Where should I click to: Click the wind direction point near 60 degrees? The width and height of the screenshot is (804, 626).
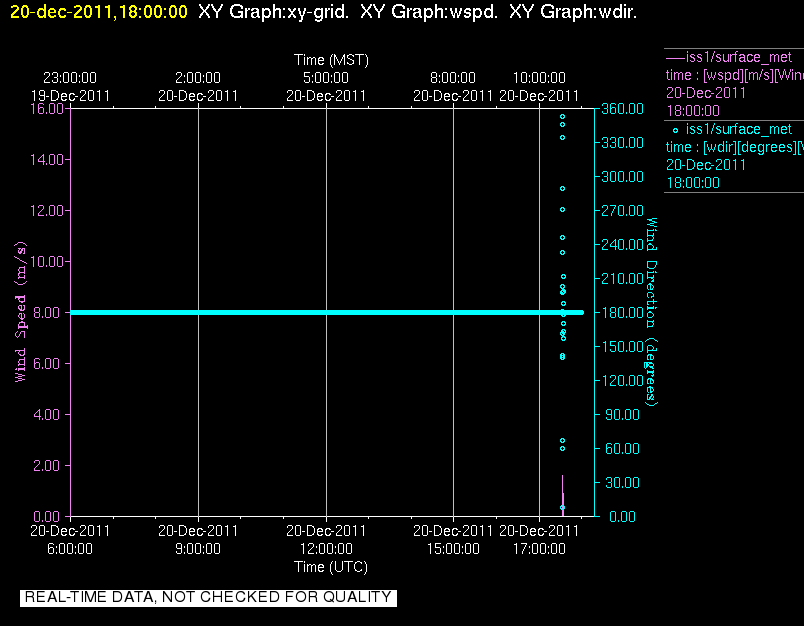pos(562,449)
